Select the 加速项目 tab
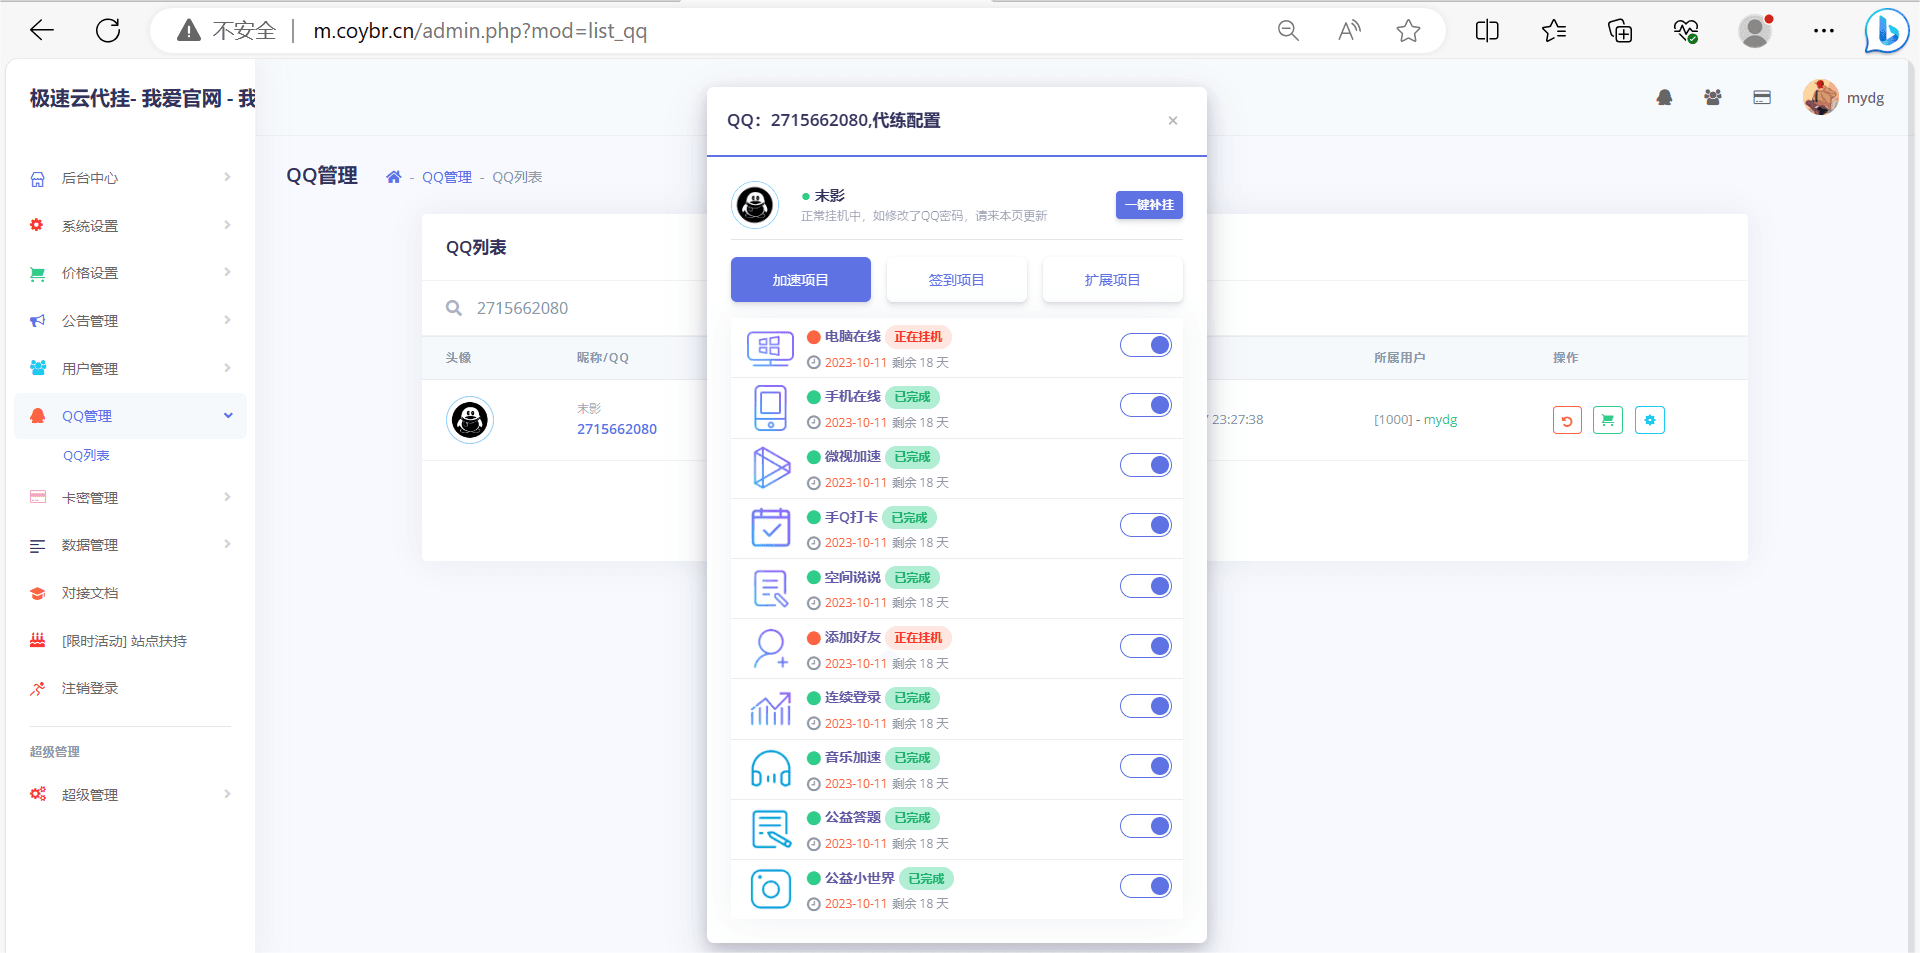 click(x=800, y=280)
